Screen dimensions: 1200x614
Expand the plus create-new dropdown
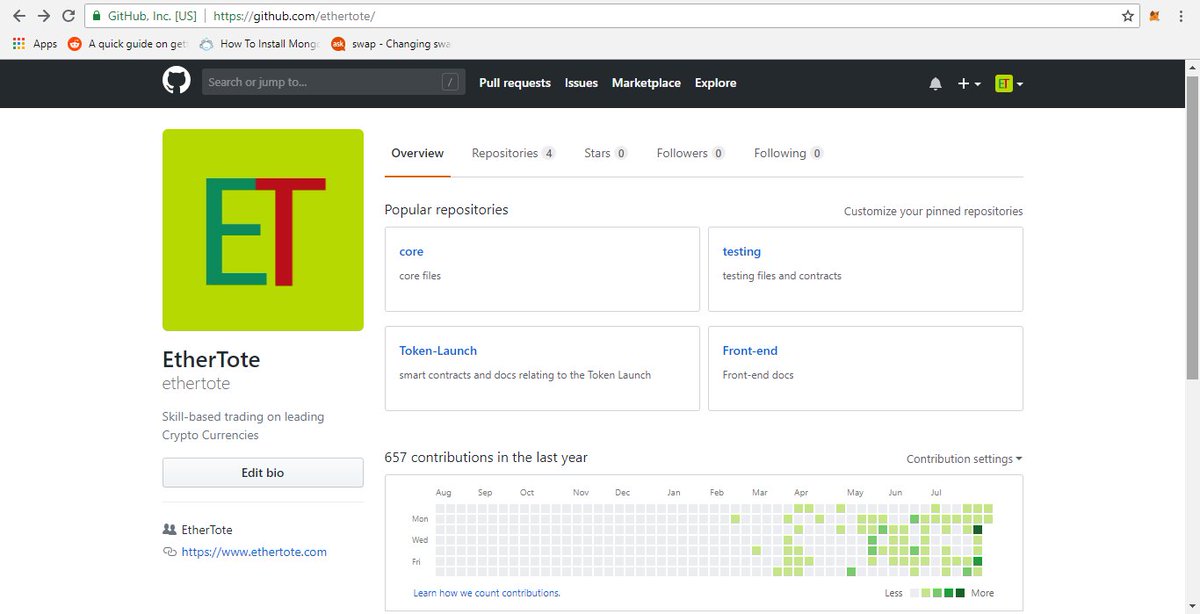click(x=969, y=84)
